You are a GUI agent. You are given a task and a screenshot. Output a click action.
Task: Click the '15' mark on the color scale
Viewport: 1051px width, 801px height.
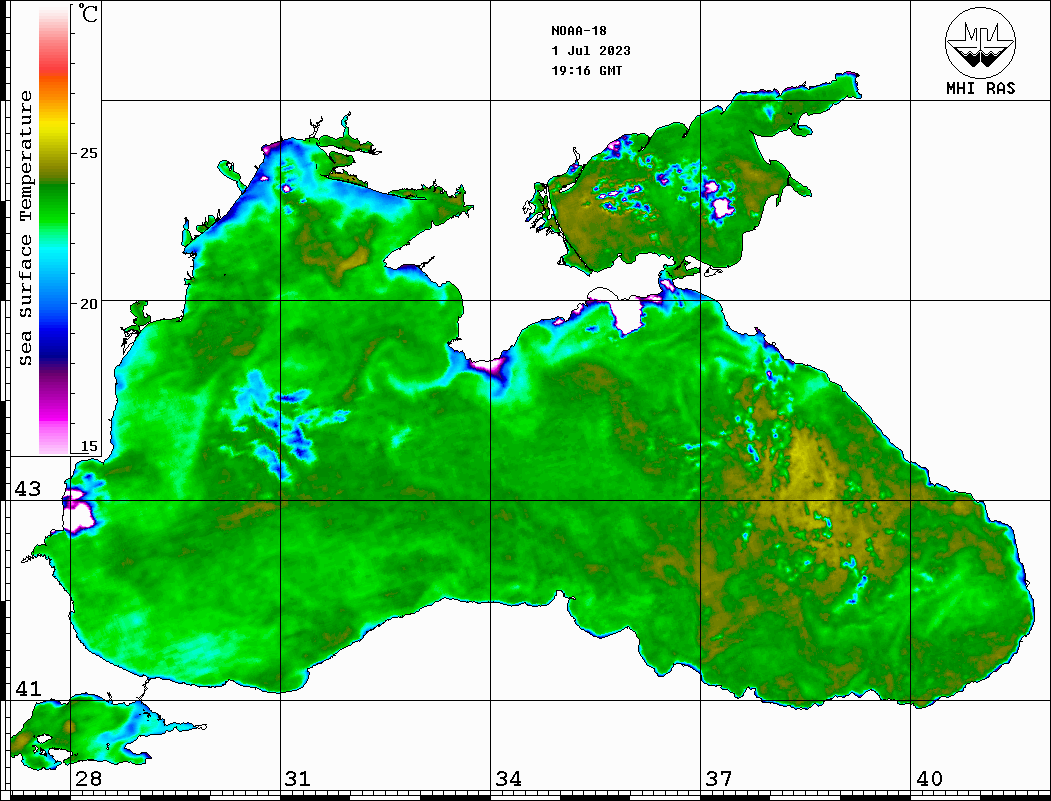point(88,446)
